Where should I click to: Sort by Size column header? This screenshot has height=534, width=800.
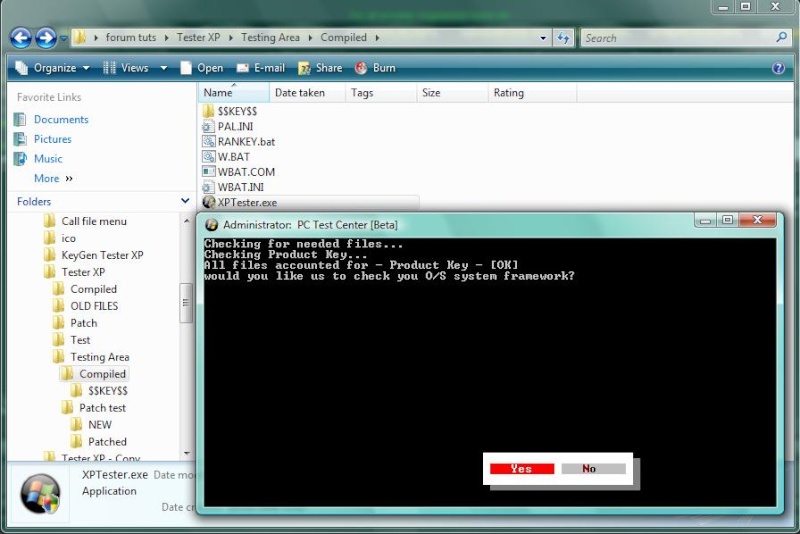[452, 92]
